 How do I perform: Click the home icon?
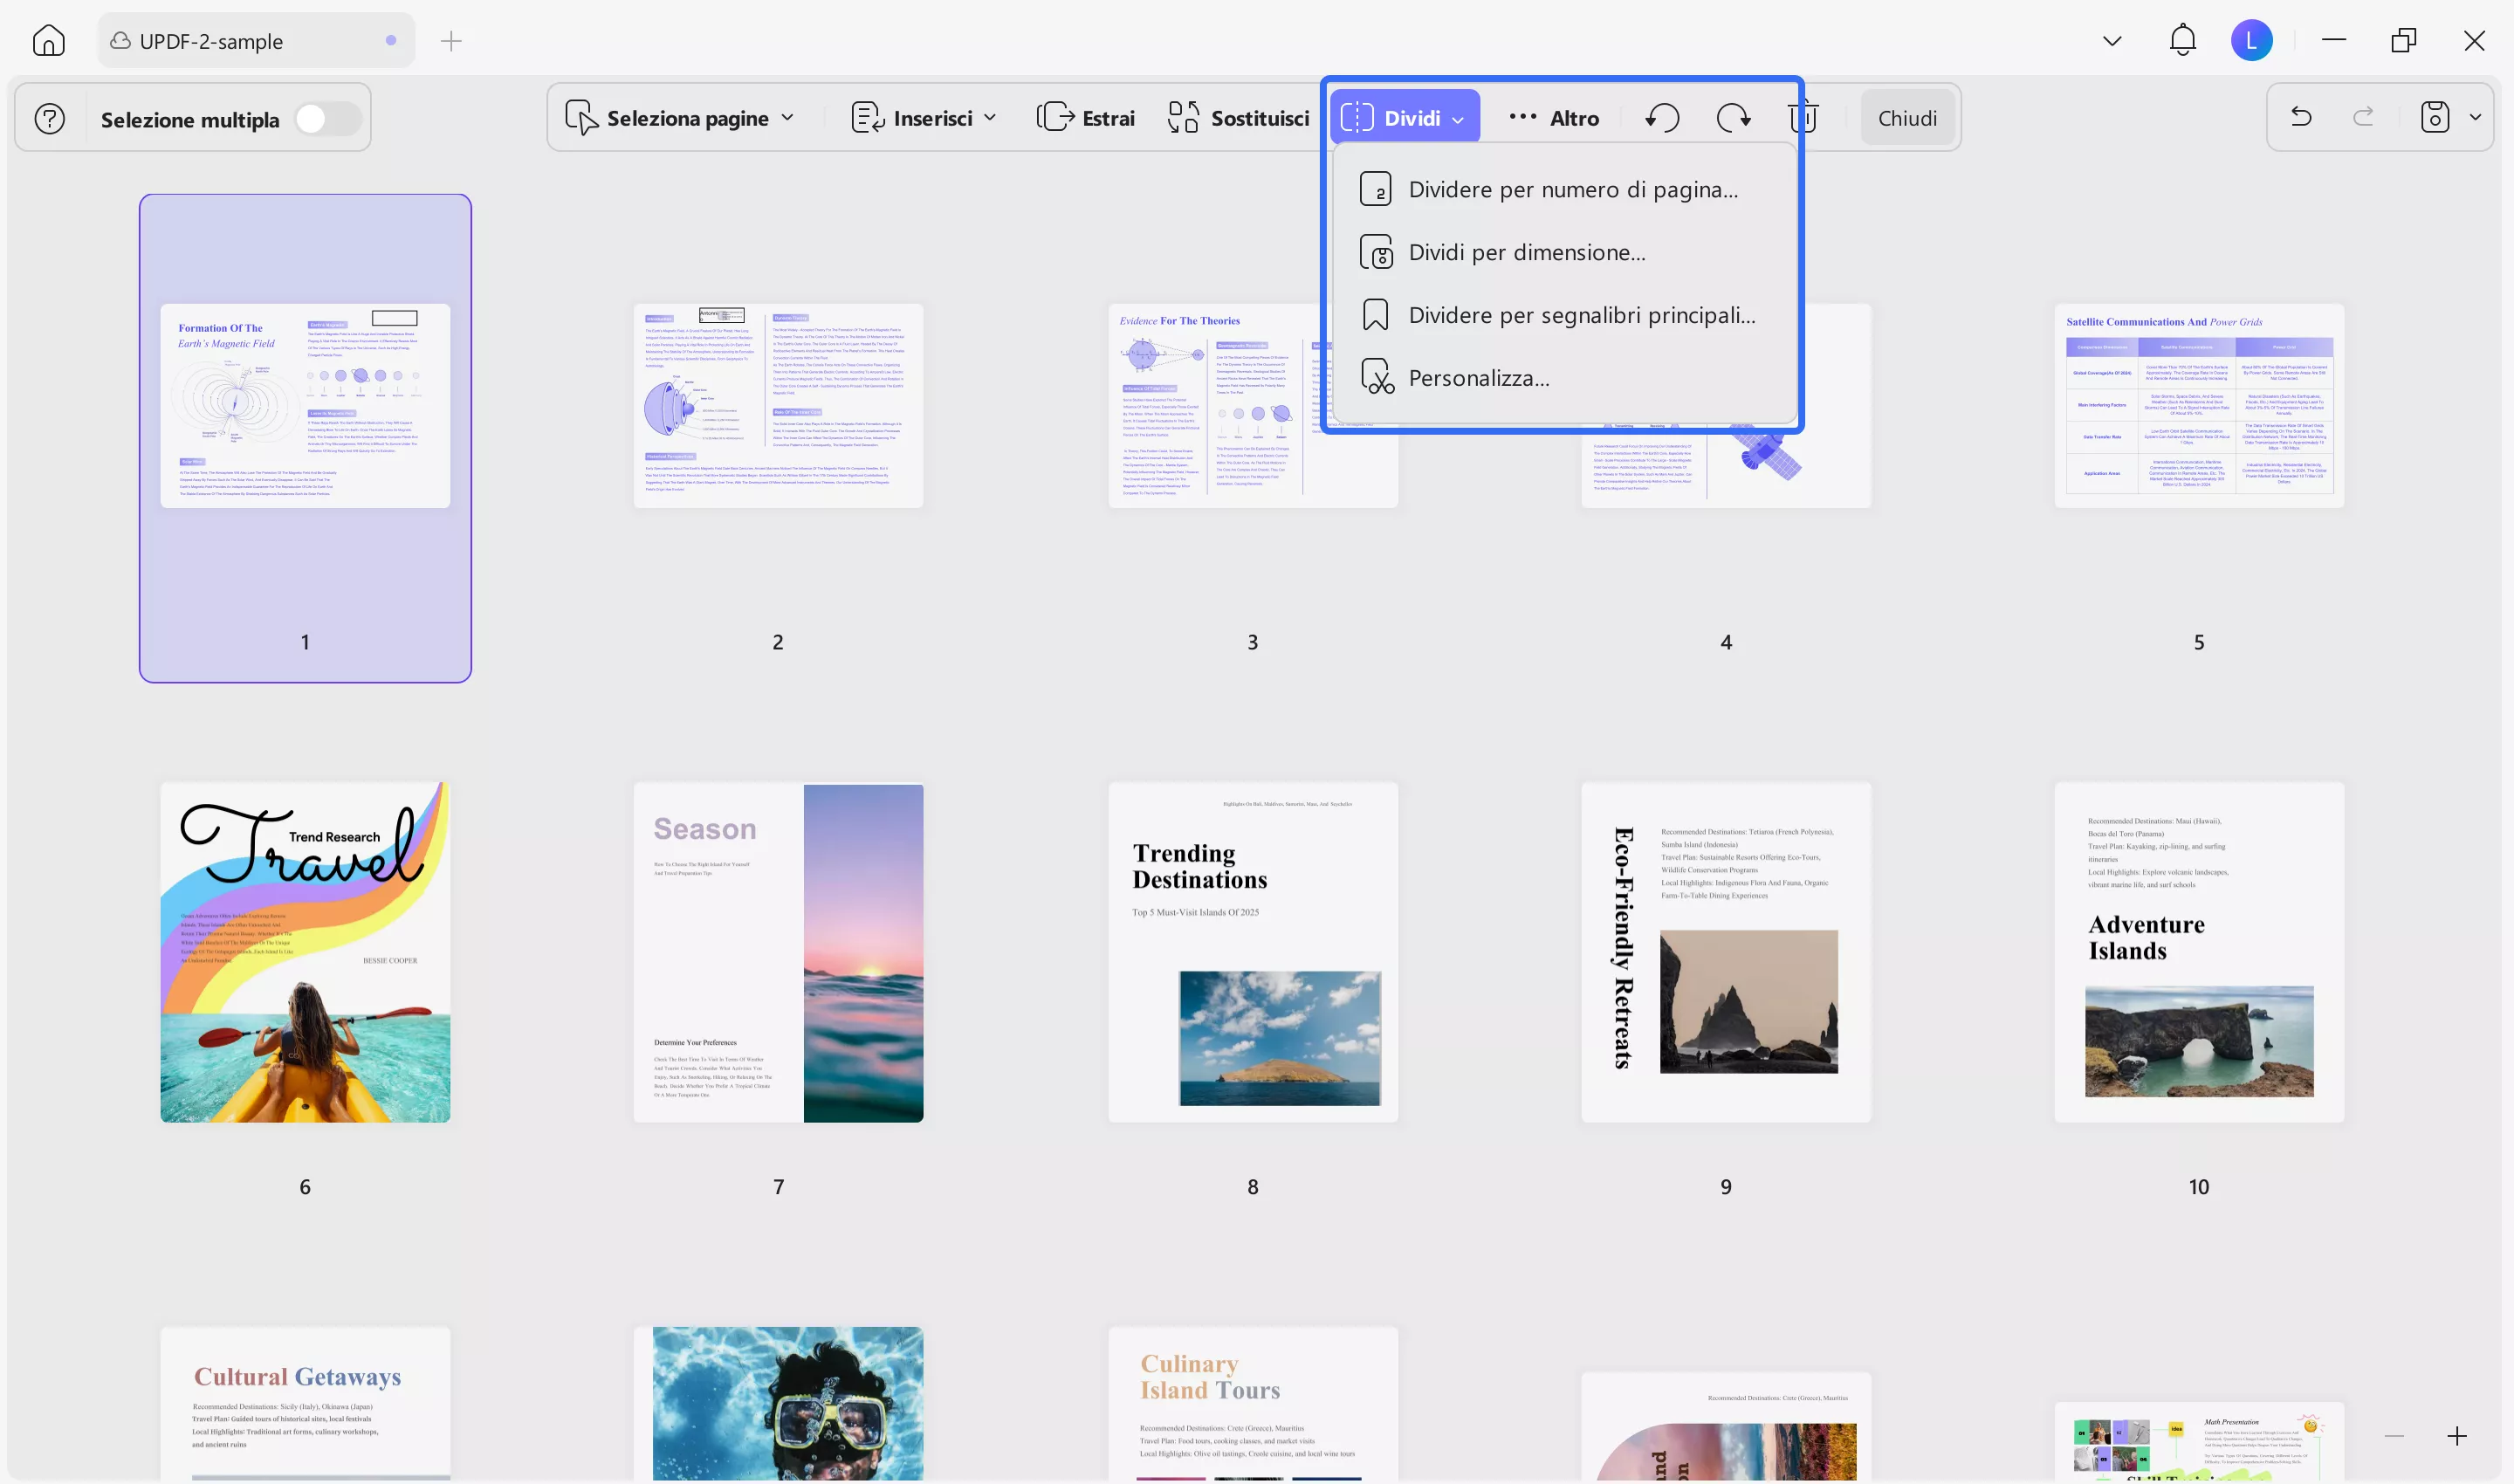[x=48, y=41]
